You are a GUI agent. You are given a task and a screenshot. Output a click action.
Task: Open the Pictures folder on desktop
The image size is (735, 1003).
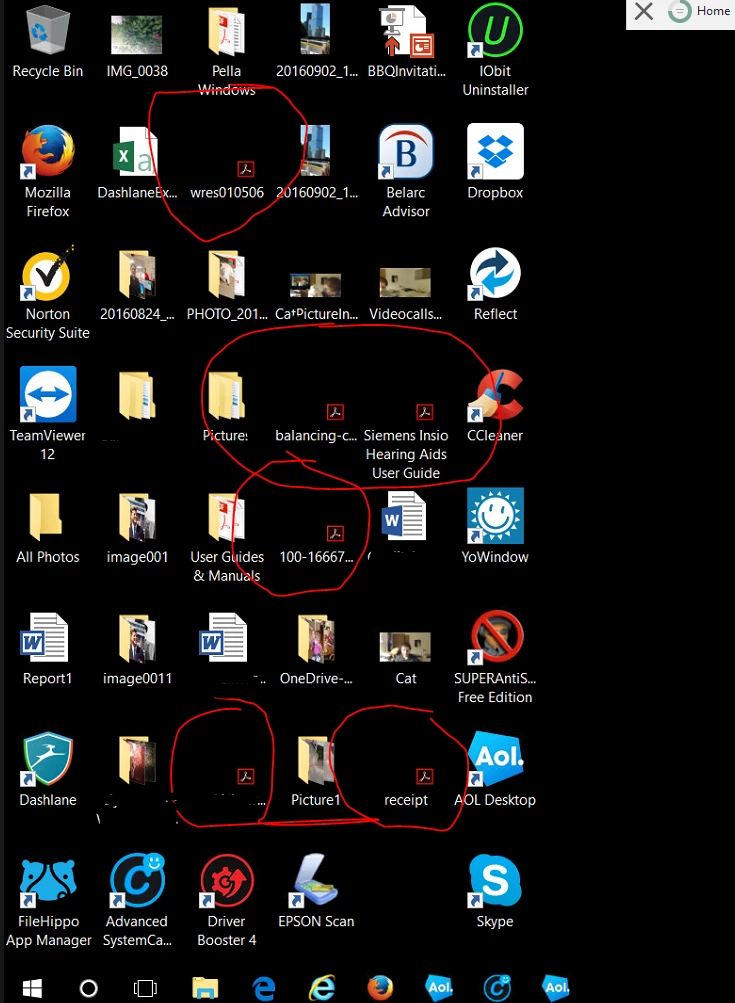pos(226,397)
